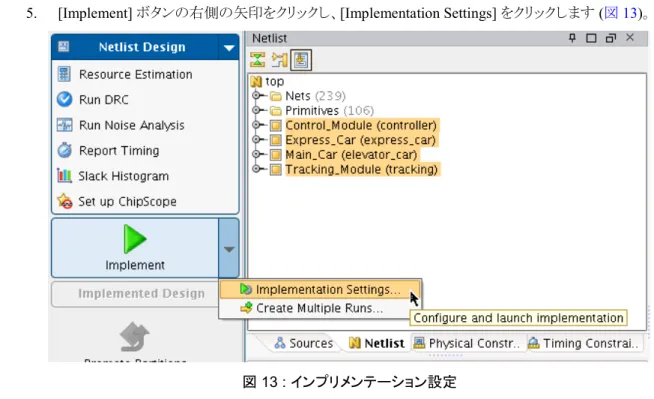Click the second Netlist toolbar tree icon

click(x=279, y=60)
